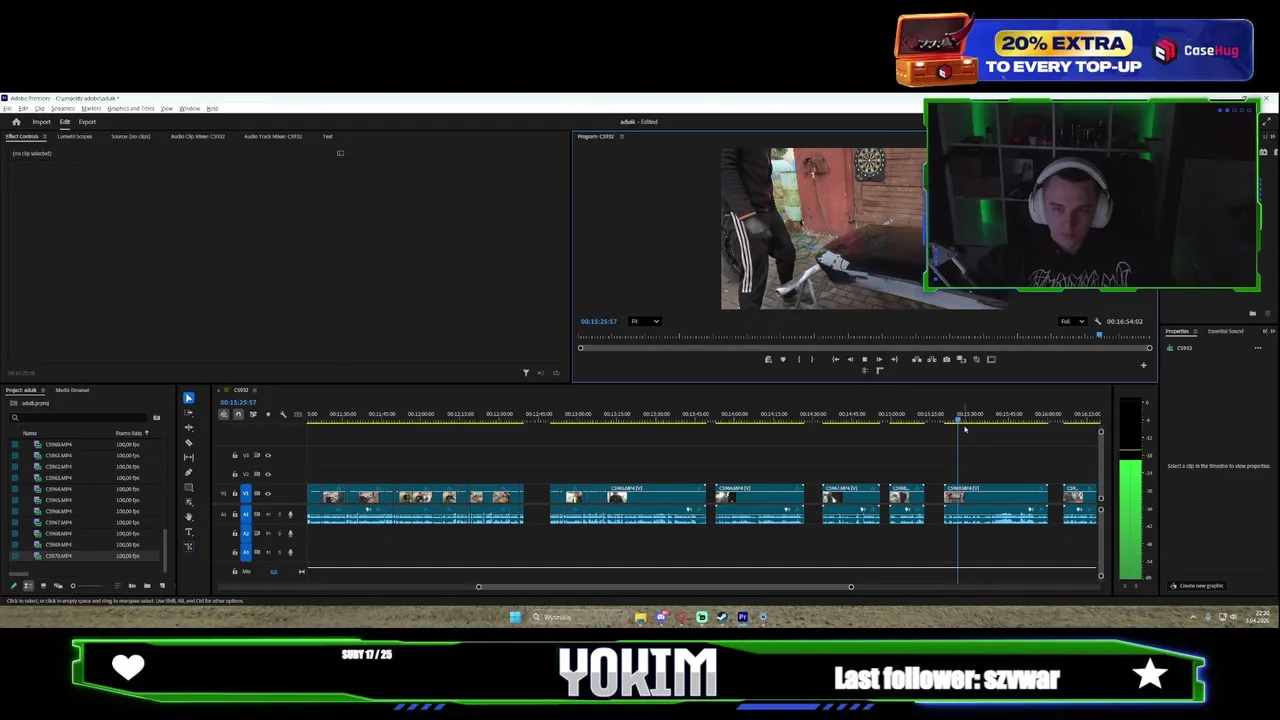Viewport: 1280px width, 720px height.
Task: Switch to Essential Sound tab
Action: tap(1225, 331)
